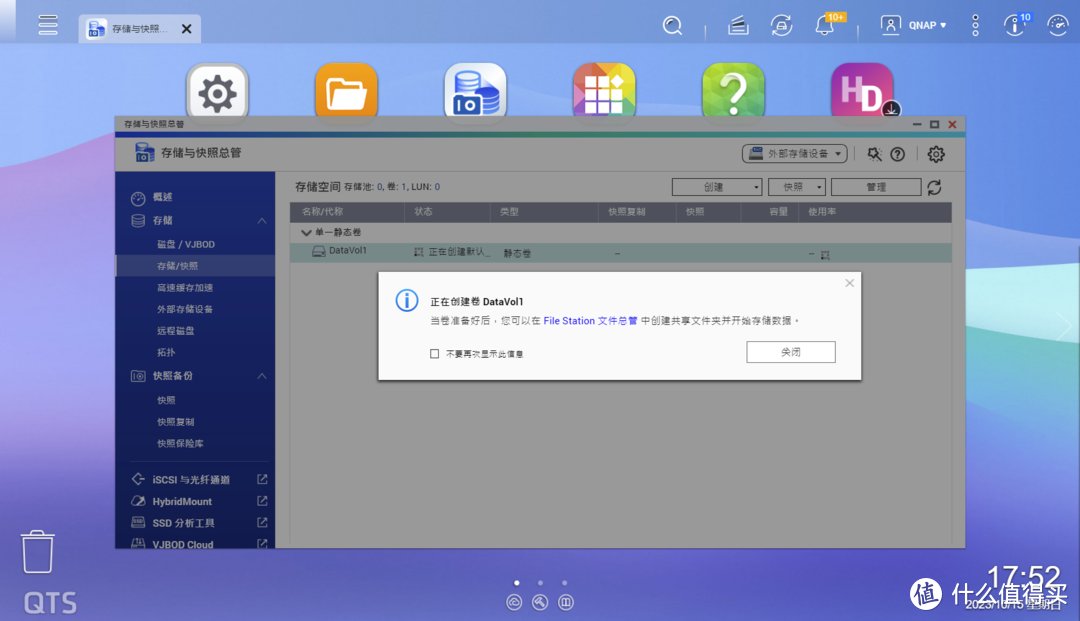Image resolution: width=1080 pixels, height=621 pixels.
Task: Open the three-dot more options menu
Action: coord(975,25)
